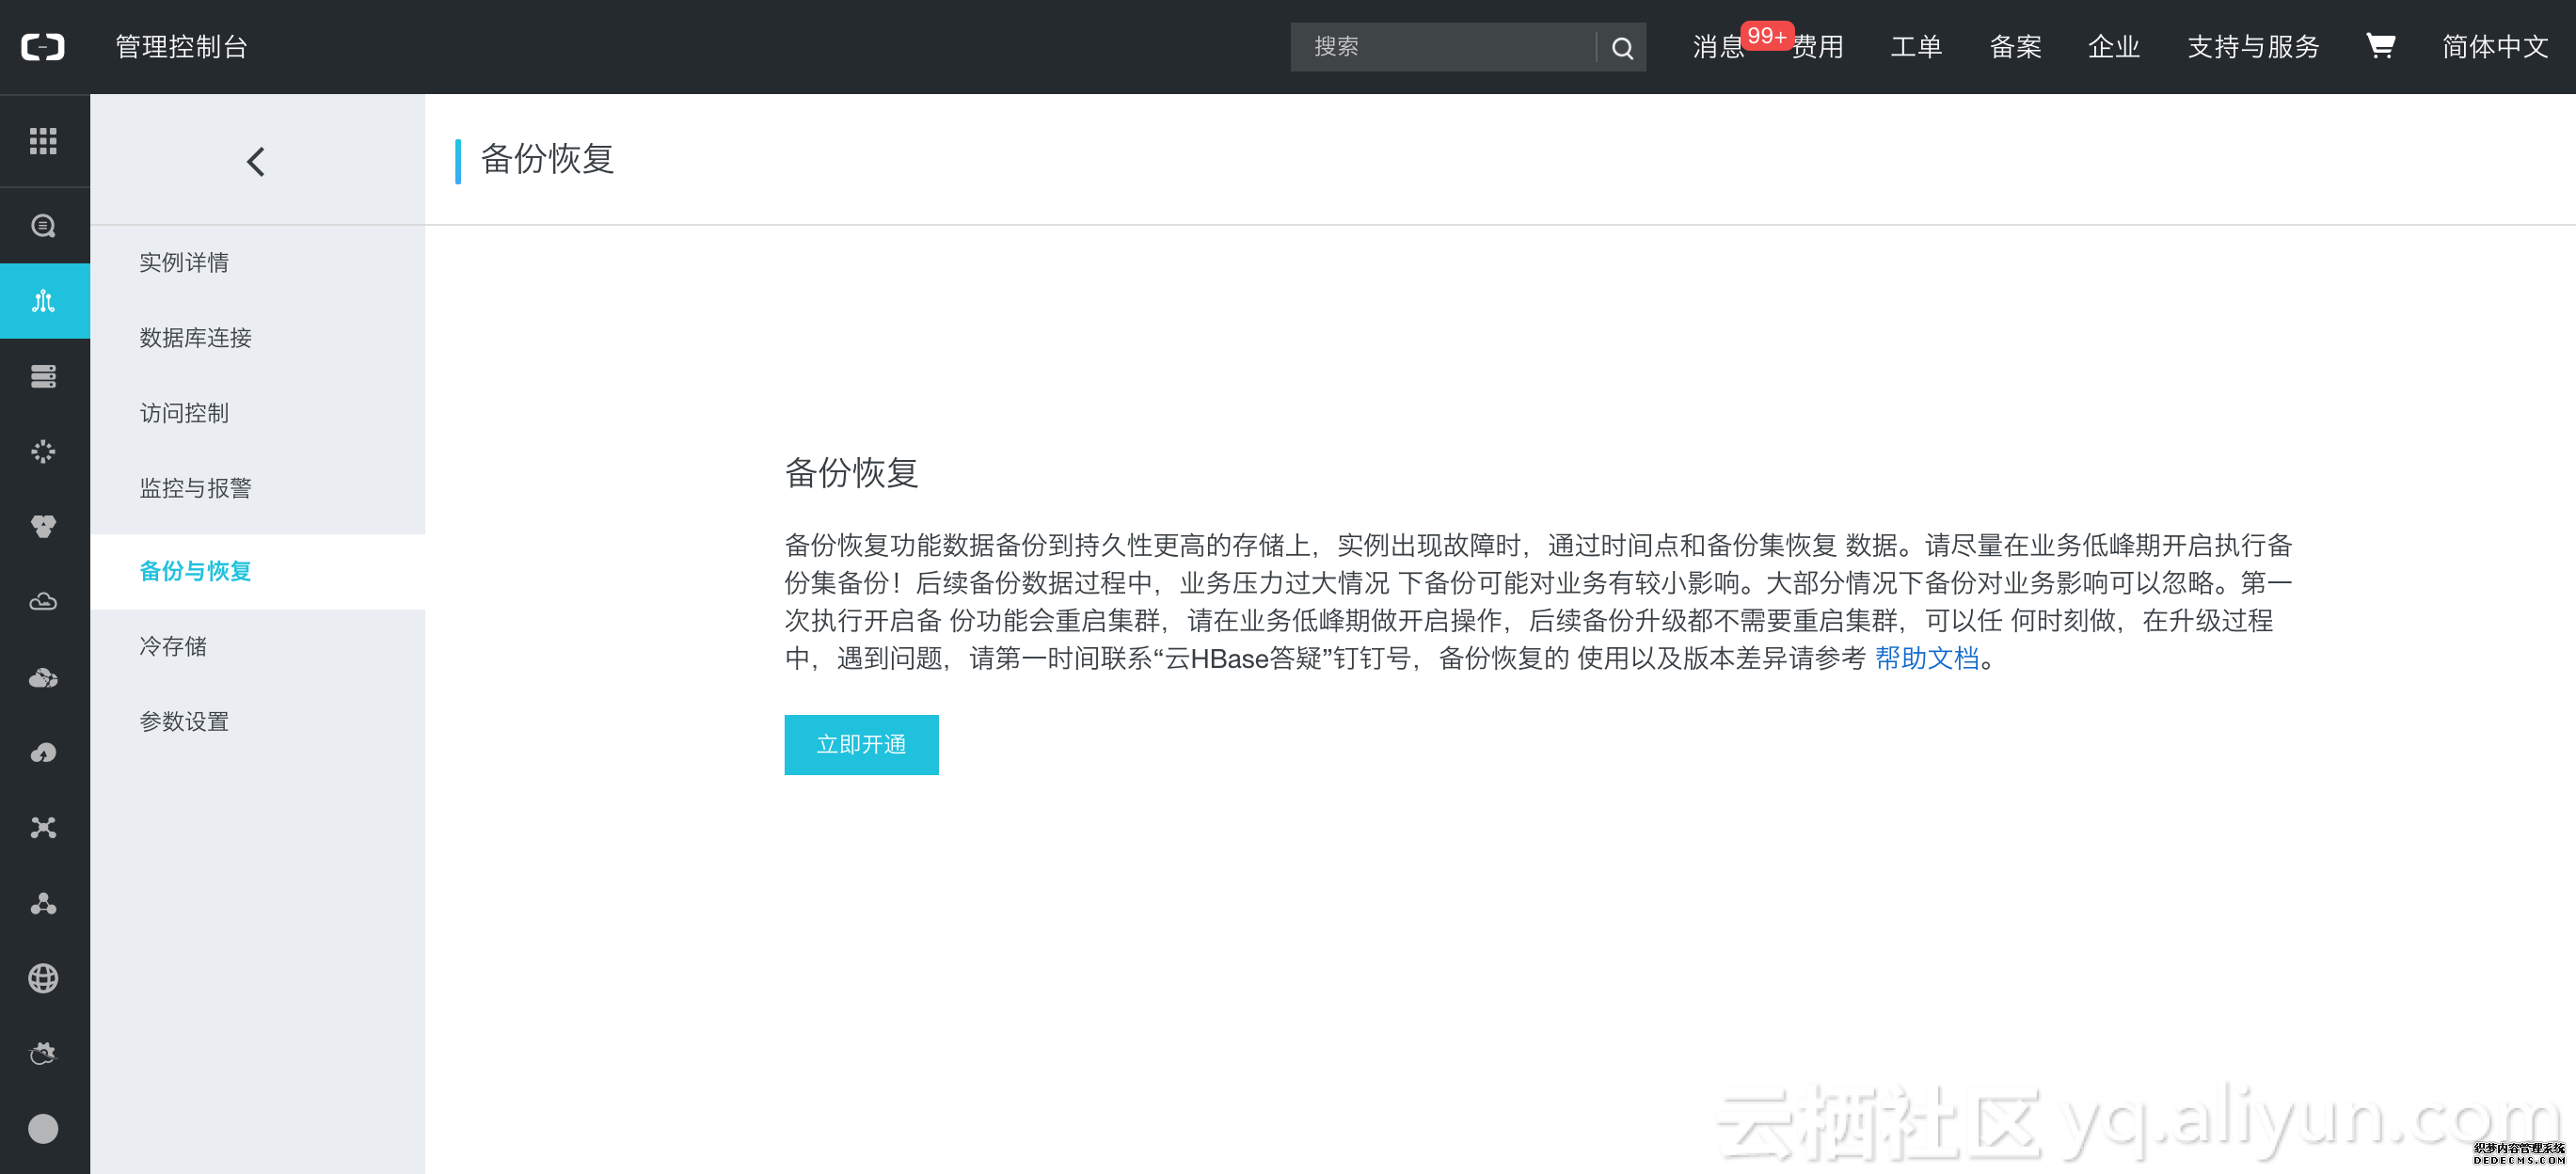
Task: Click the cloud gear sidebar icon
Action: coord(43,1053)
